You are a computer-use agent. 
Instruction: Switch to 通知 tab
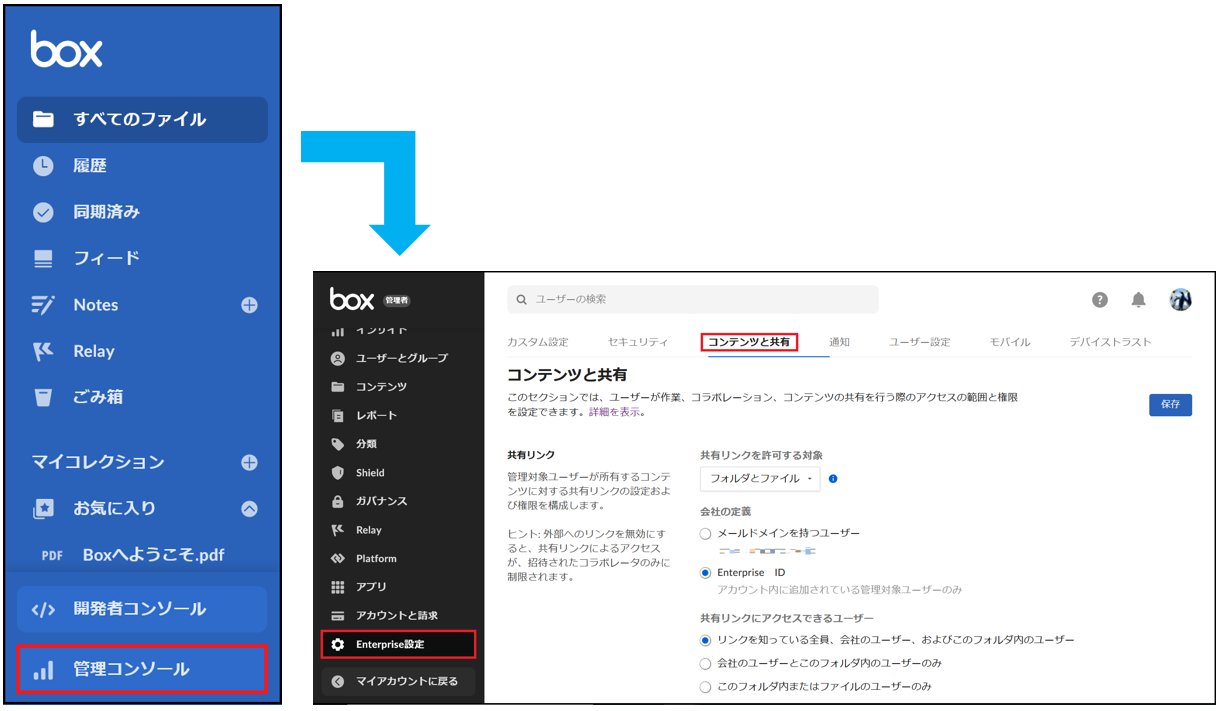(x=839, y=342)
